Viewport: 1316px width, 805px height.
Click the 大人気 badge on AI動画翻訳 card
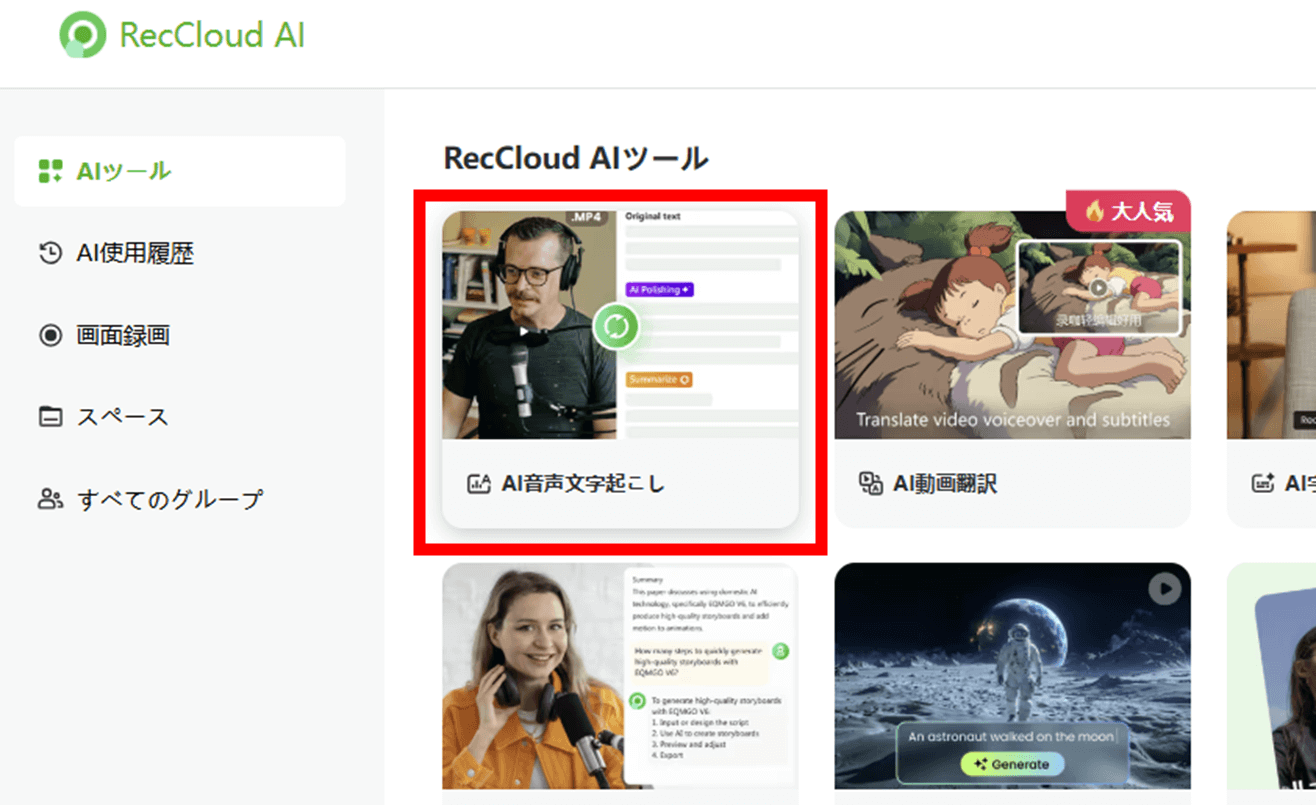tap(1128, 211)
